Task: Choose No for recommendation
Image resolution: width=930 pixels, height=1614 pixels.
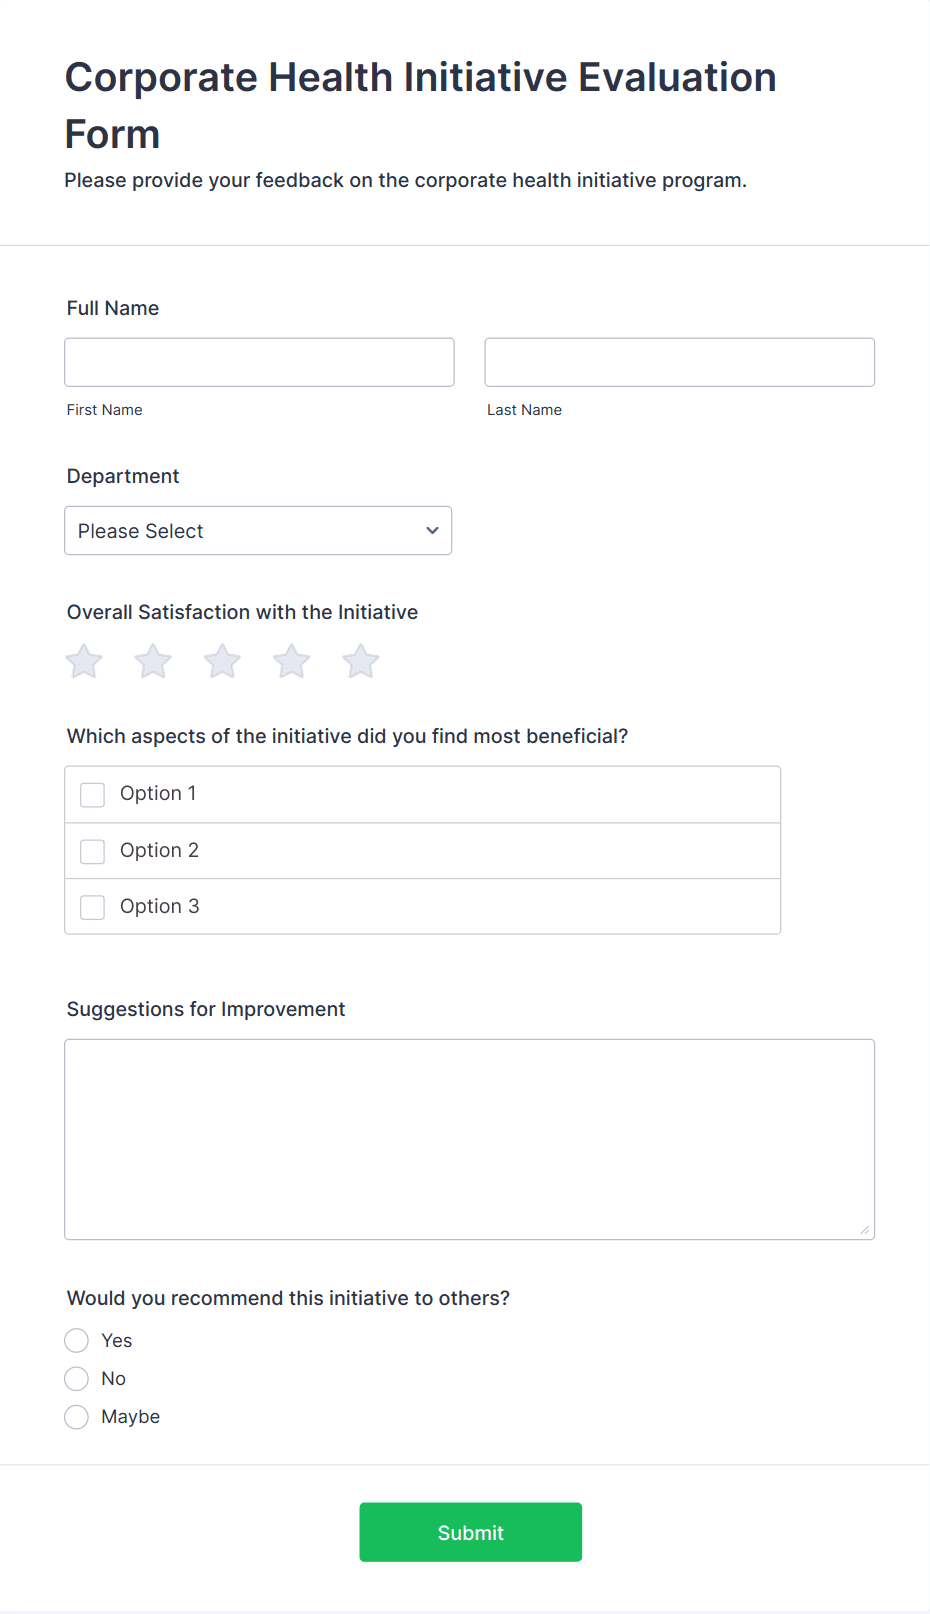Action: coord(77,1379)
